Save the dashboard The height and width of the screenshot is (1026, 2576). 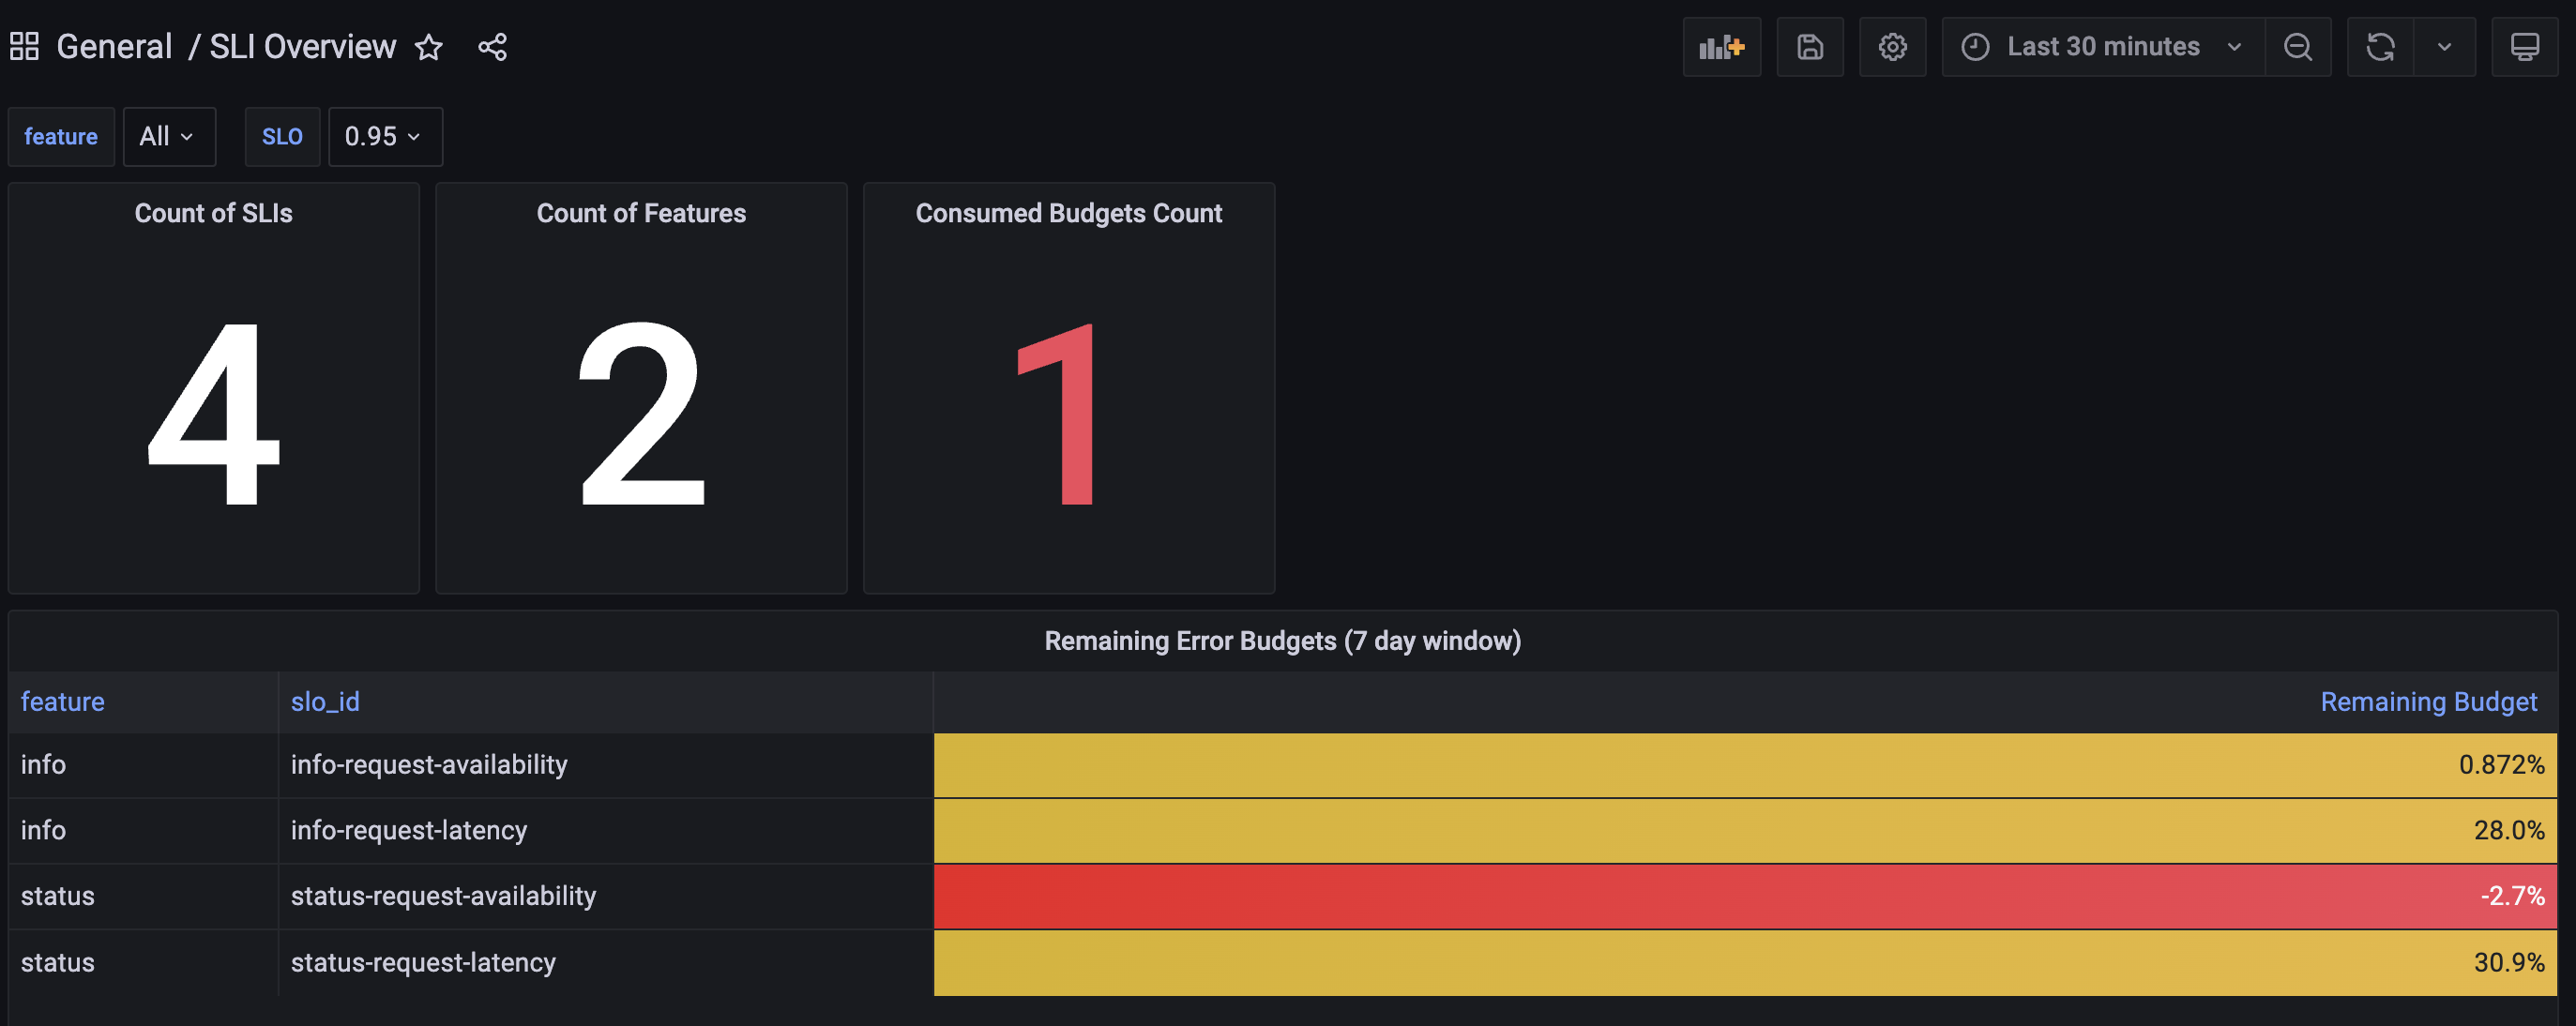1810,47
